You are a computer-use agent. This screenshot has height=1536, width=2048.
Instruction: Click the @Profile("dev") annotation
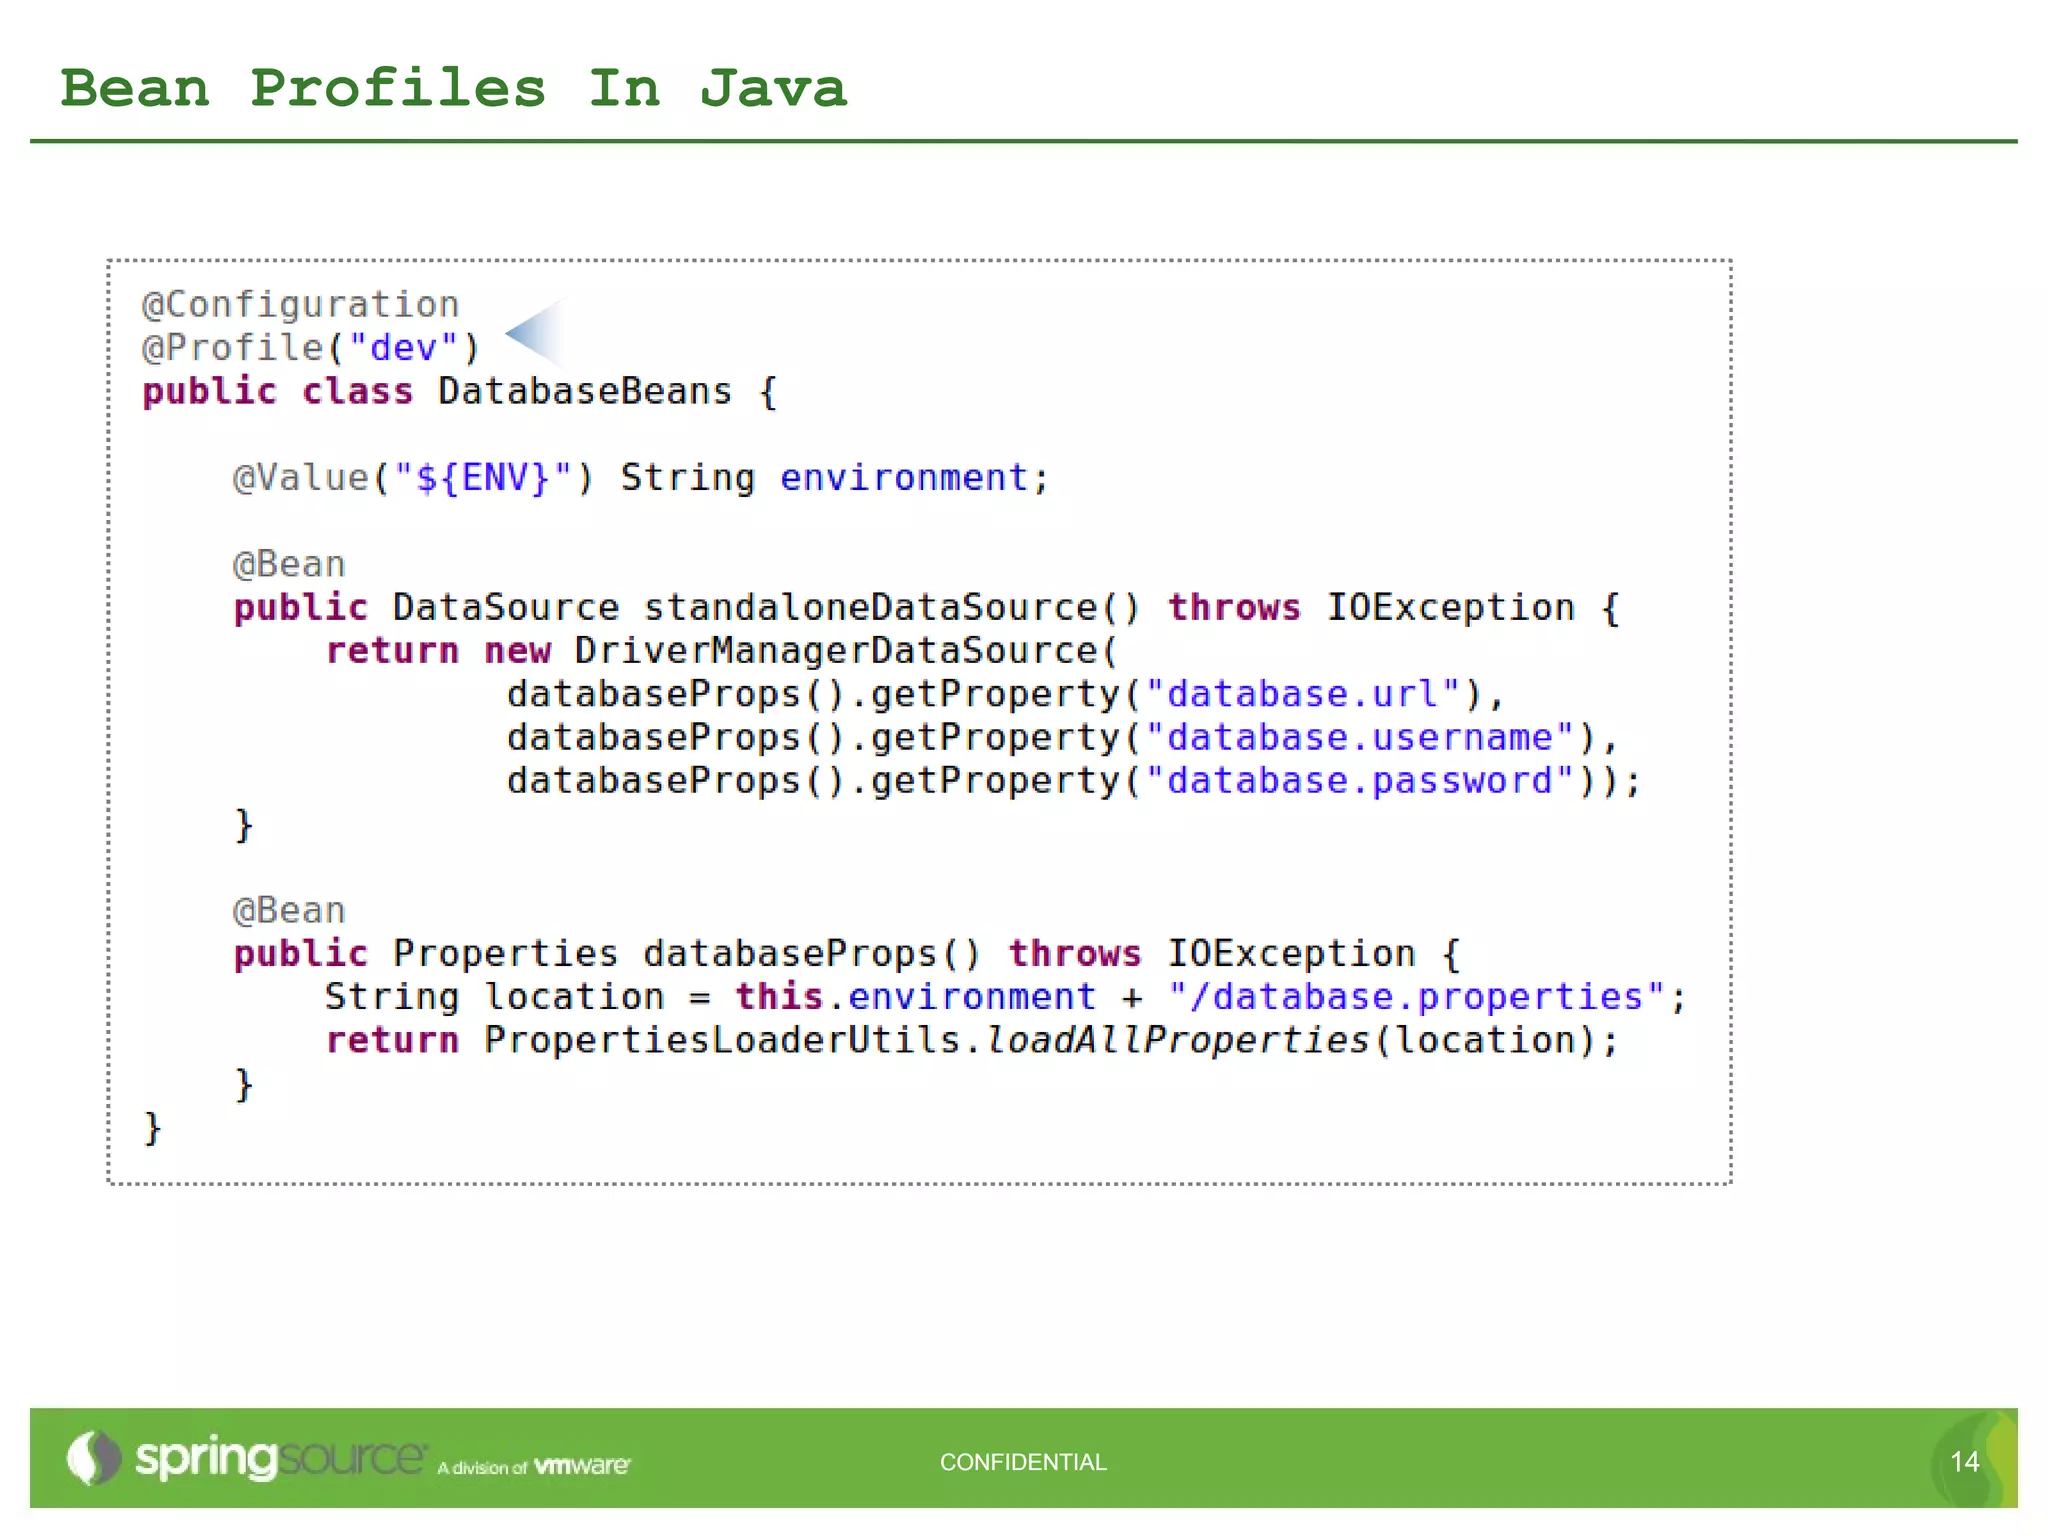(311, 348)
